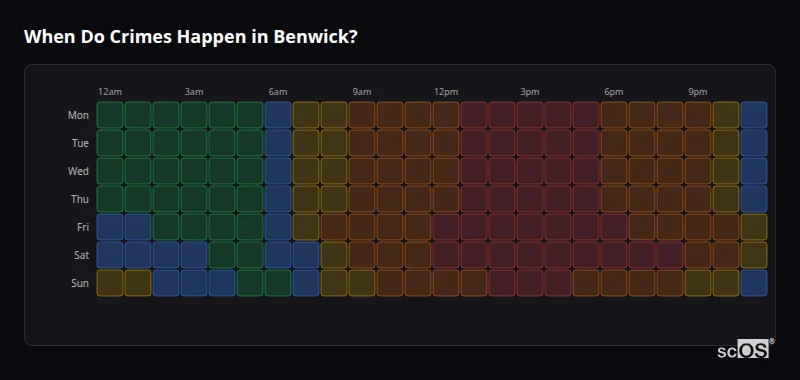The image size is (800, 380).
Task: Select the Tuesday 9am orange cell
Action: [x=362, y=143]
